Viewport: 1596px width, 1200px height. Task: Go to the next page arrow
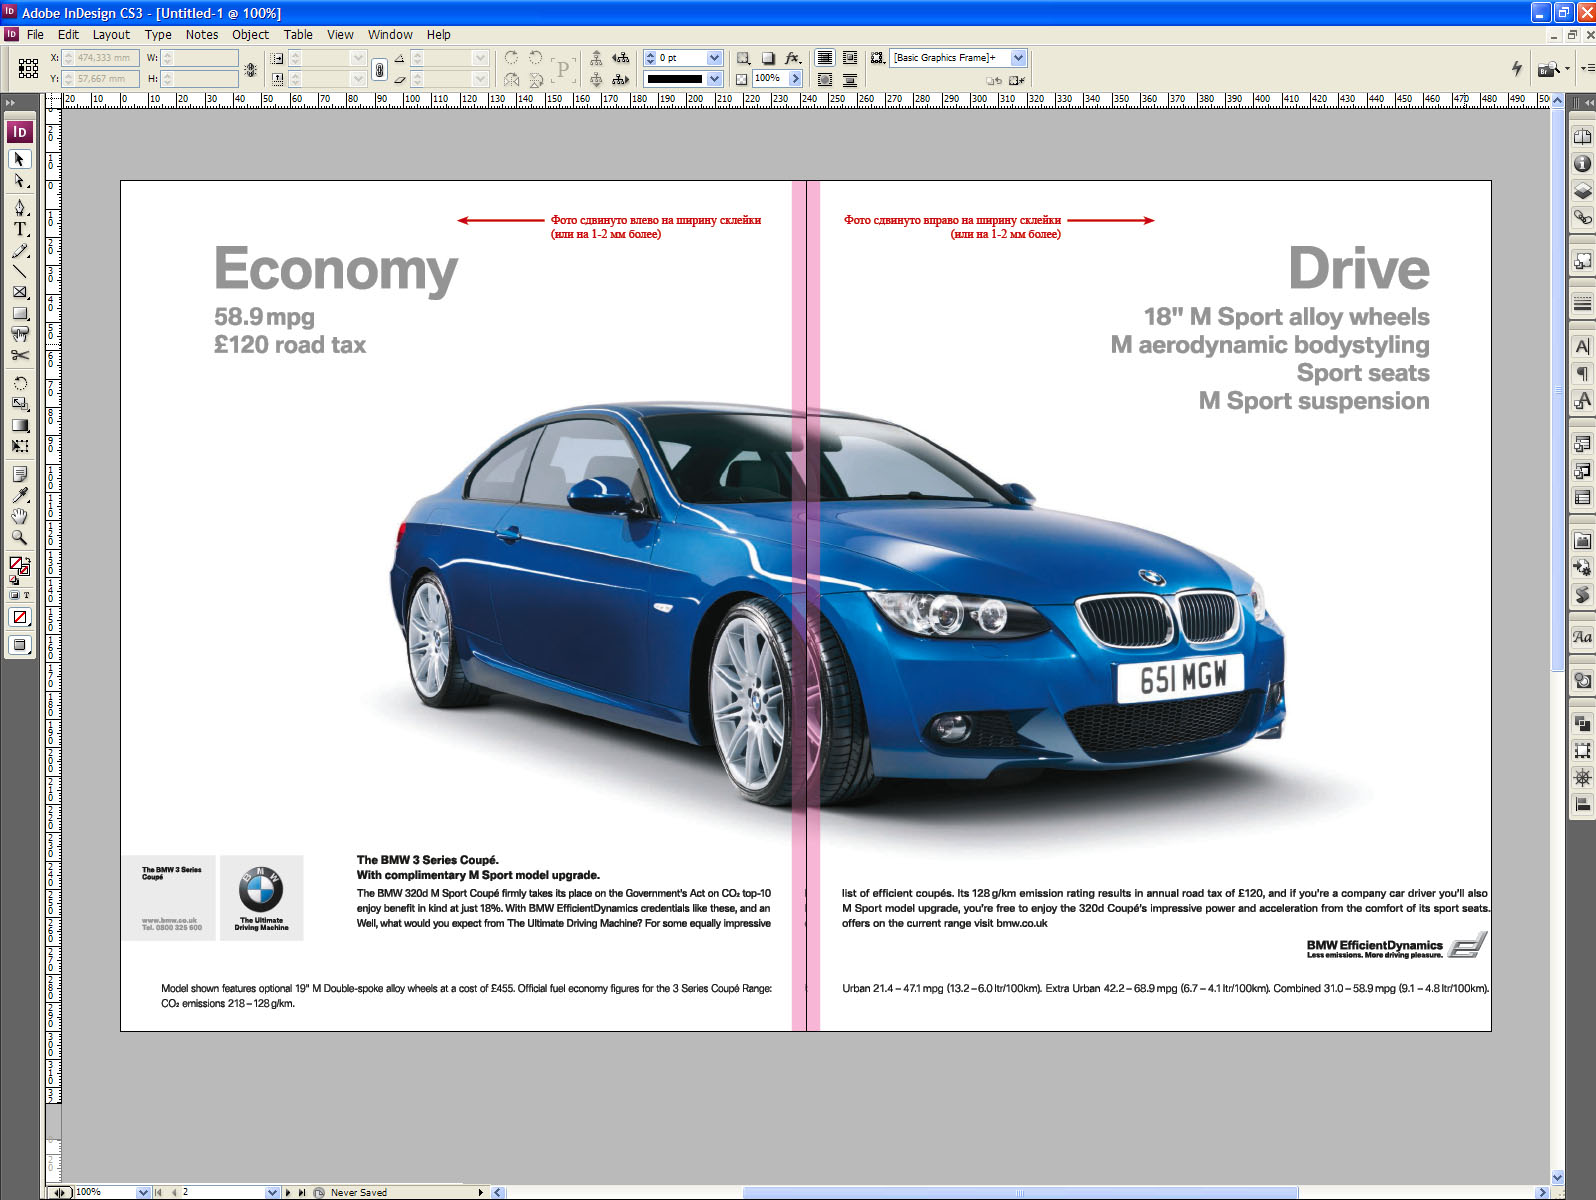[x=287, y=1192]
